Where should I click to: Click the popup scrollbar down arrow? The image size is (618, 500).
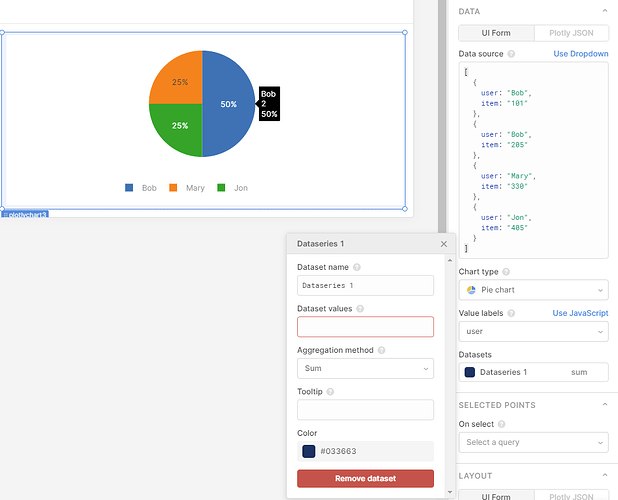450,492
